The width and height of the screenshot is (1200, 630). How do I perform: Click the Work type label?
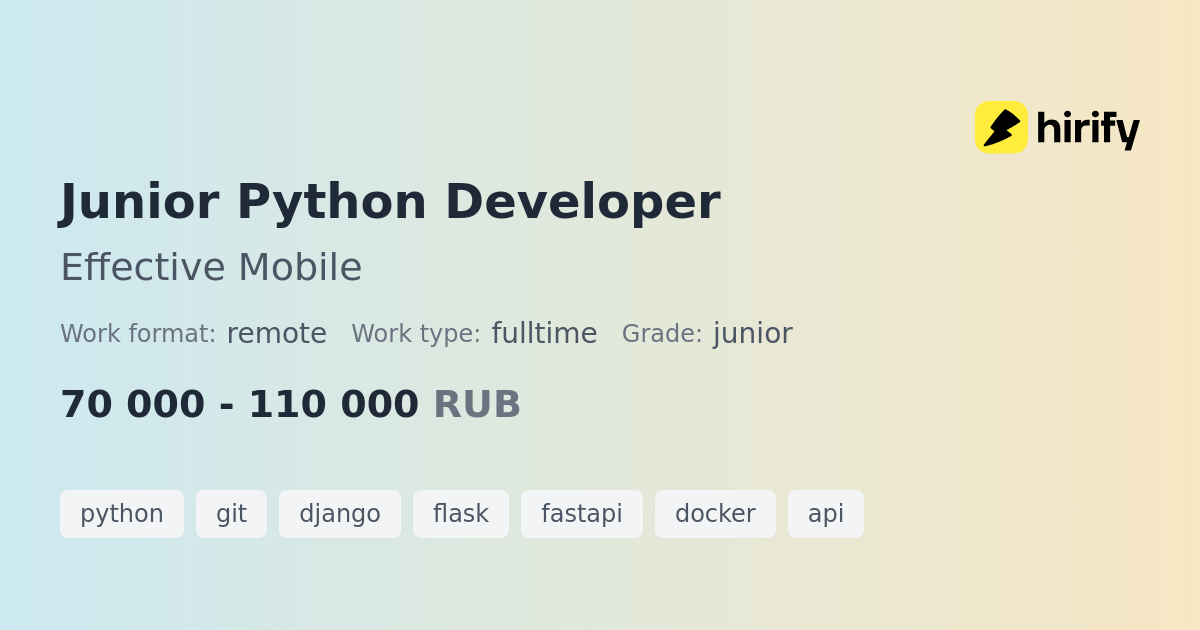415,334
